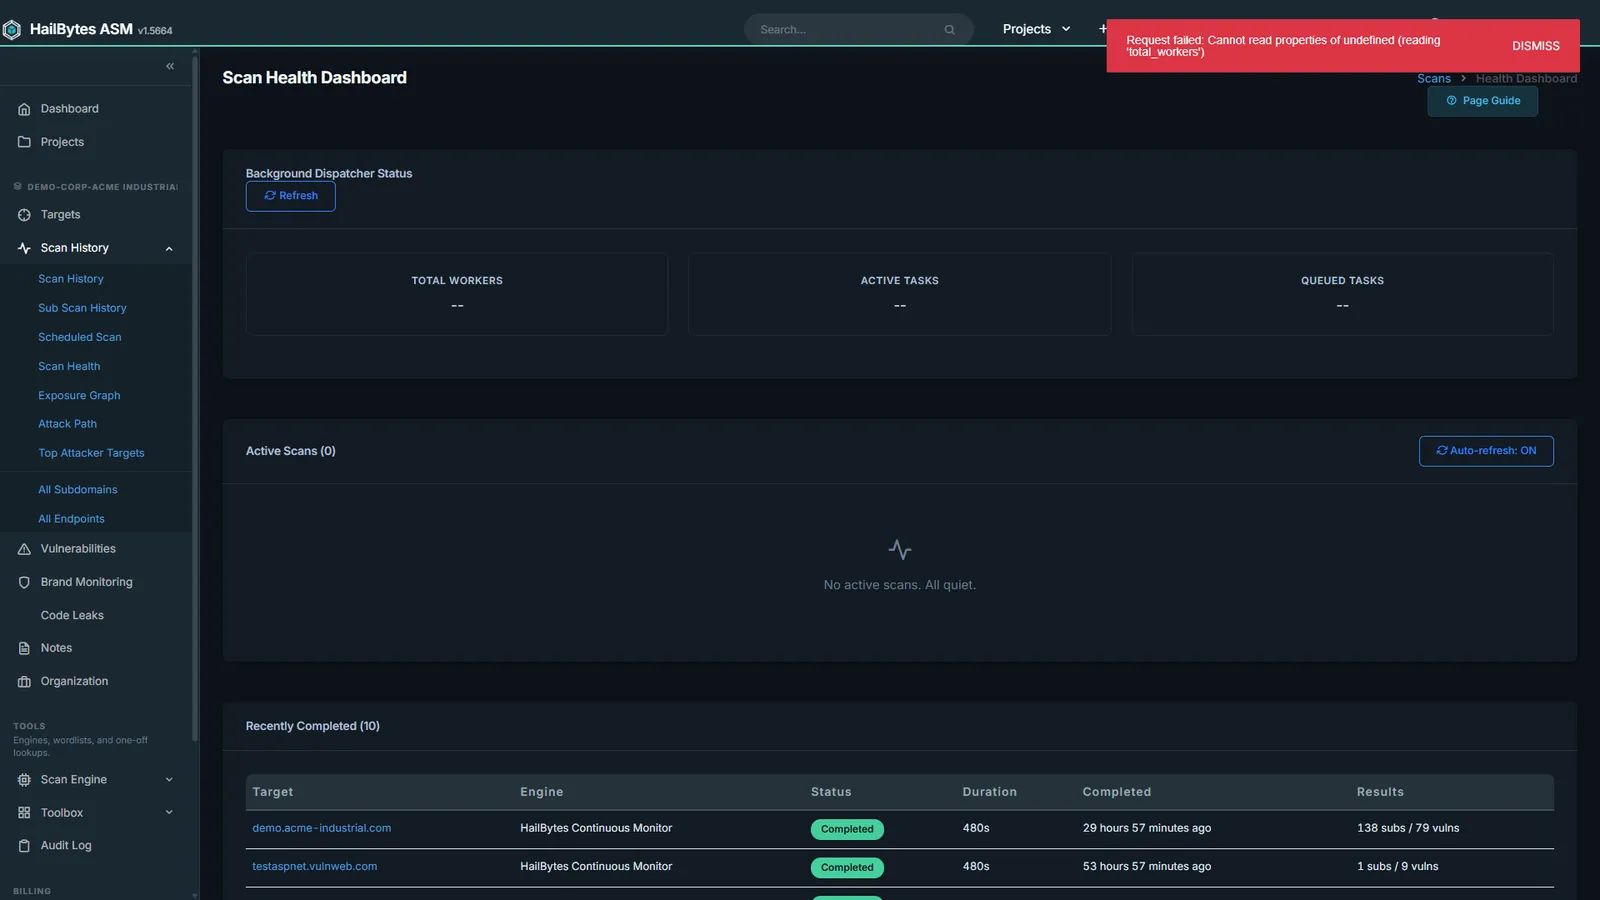Expand the Toolbox submenu chevron
The image size is (1600, 900).
(x=169, y=813)
